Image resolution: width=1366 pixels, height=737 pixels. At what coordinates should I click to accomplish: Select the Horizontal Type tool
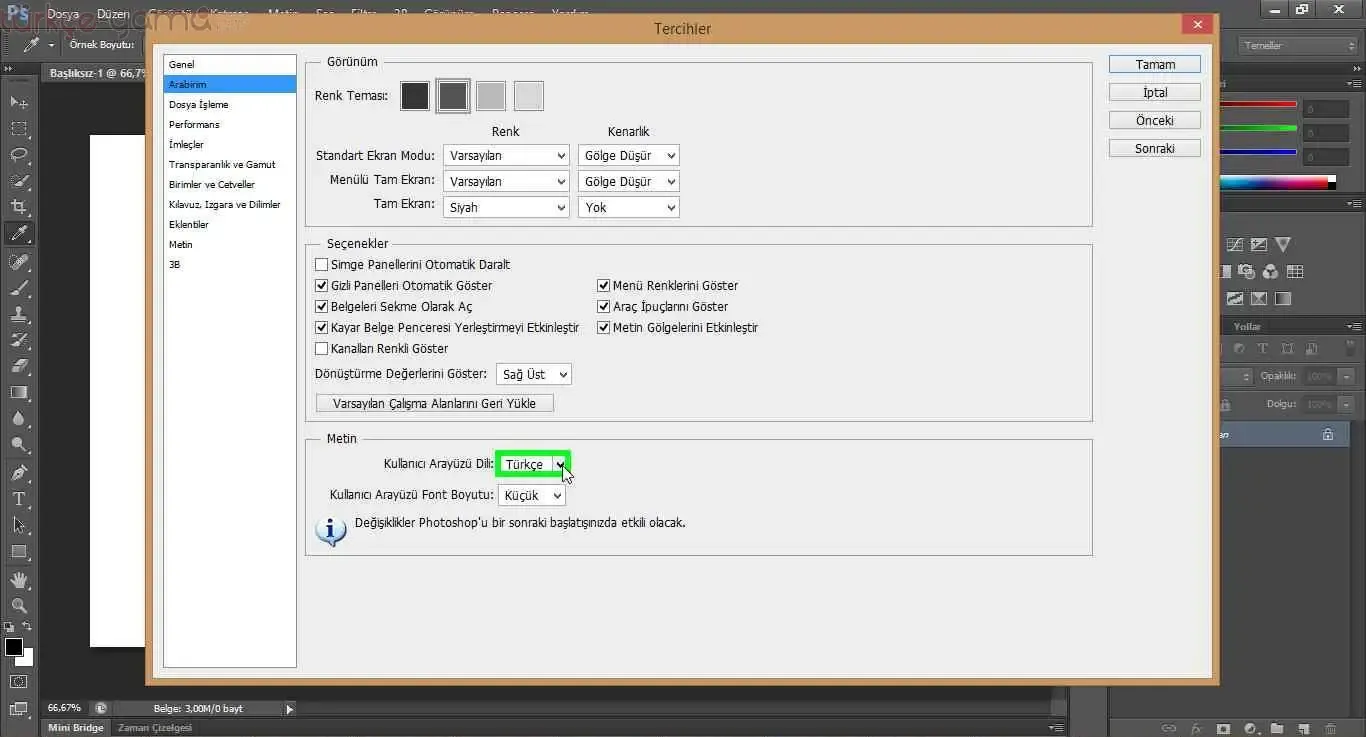(19, 498)
